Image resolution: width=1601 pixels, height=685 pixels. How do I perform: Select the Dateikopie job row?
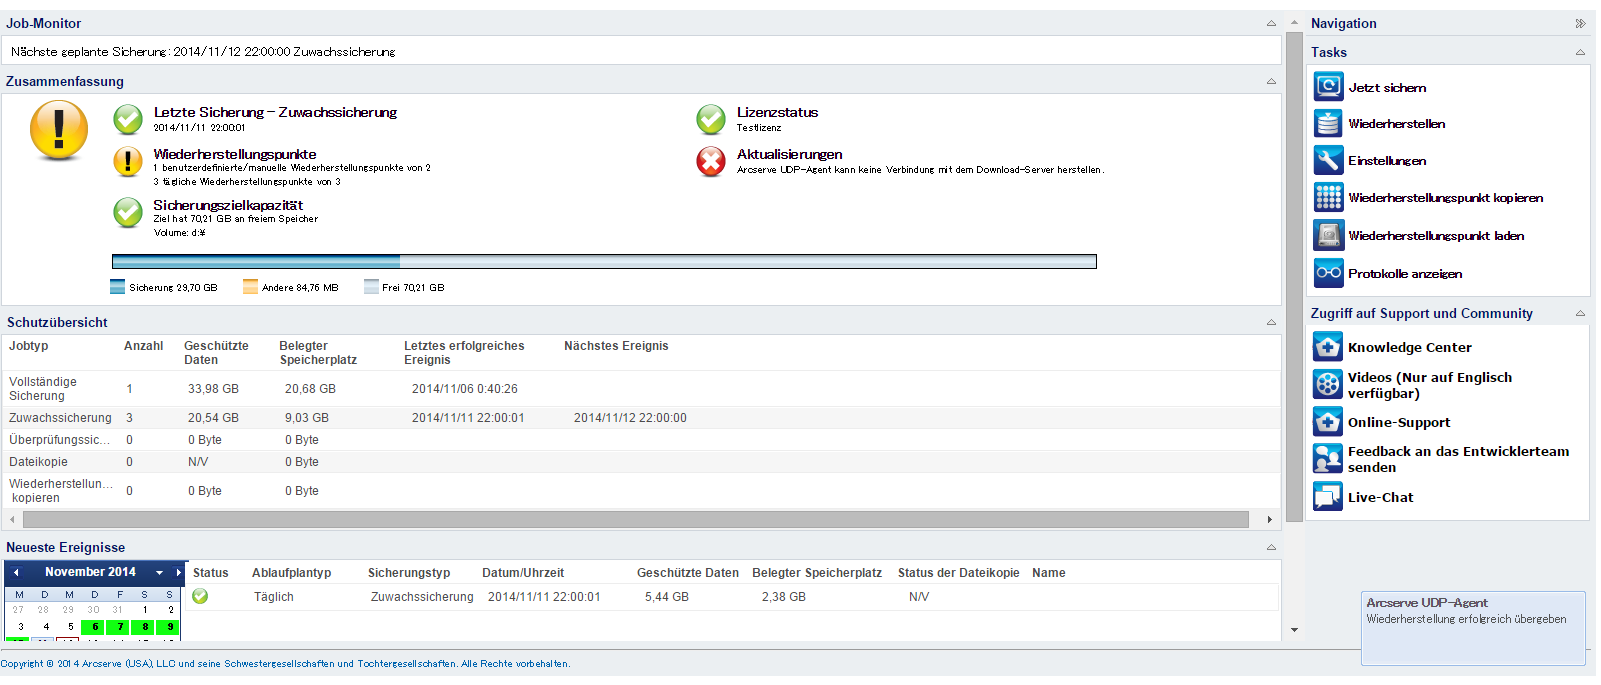pos(641,462)
